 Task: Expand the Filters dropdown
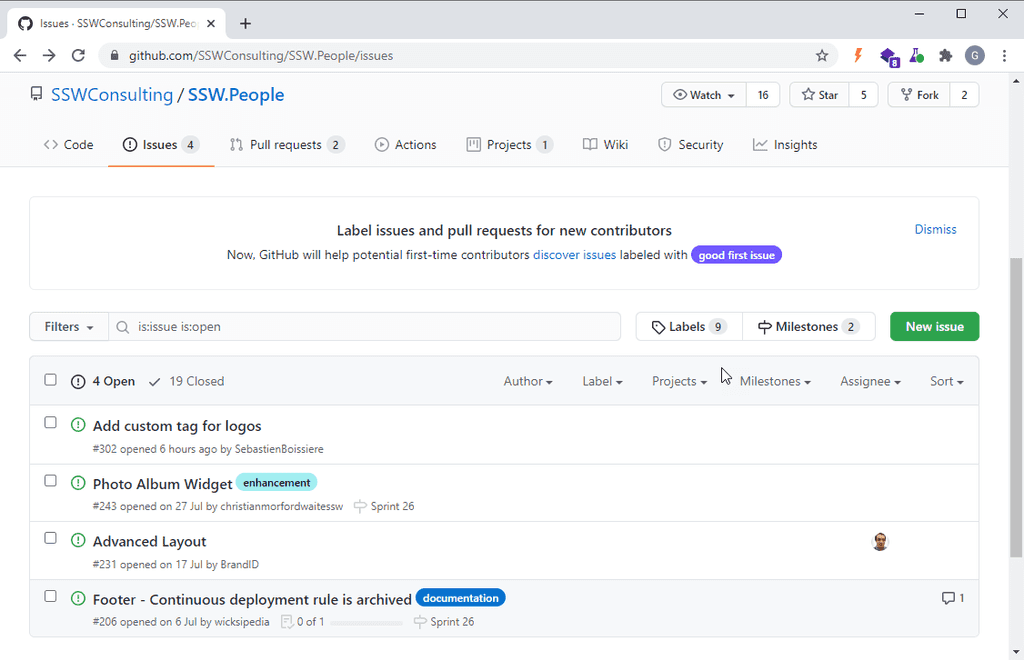click(68, 326)
